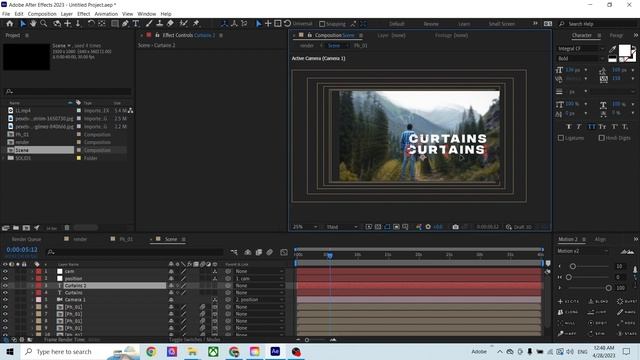This screenshot has height=360, width=640.
Task: Select the Pen tool
Action: point(125,24)
